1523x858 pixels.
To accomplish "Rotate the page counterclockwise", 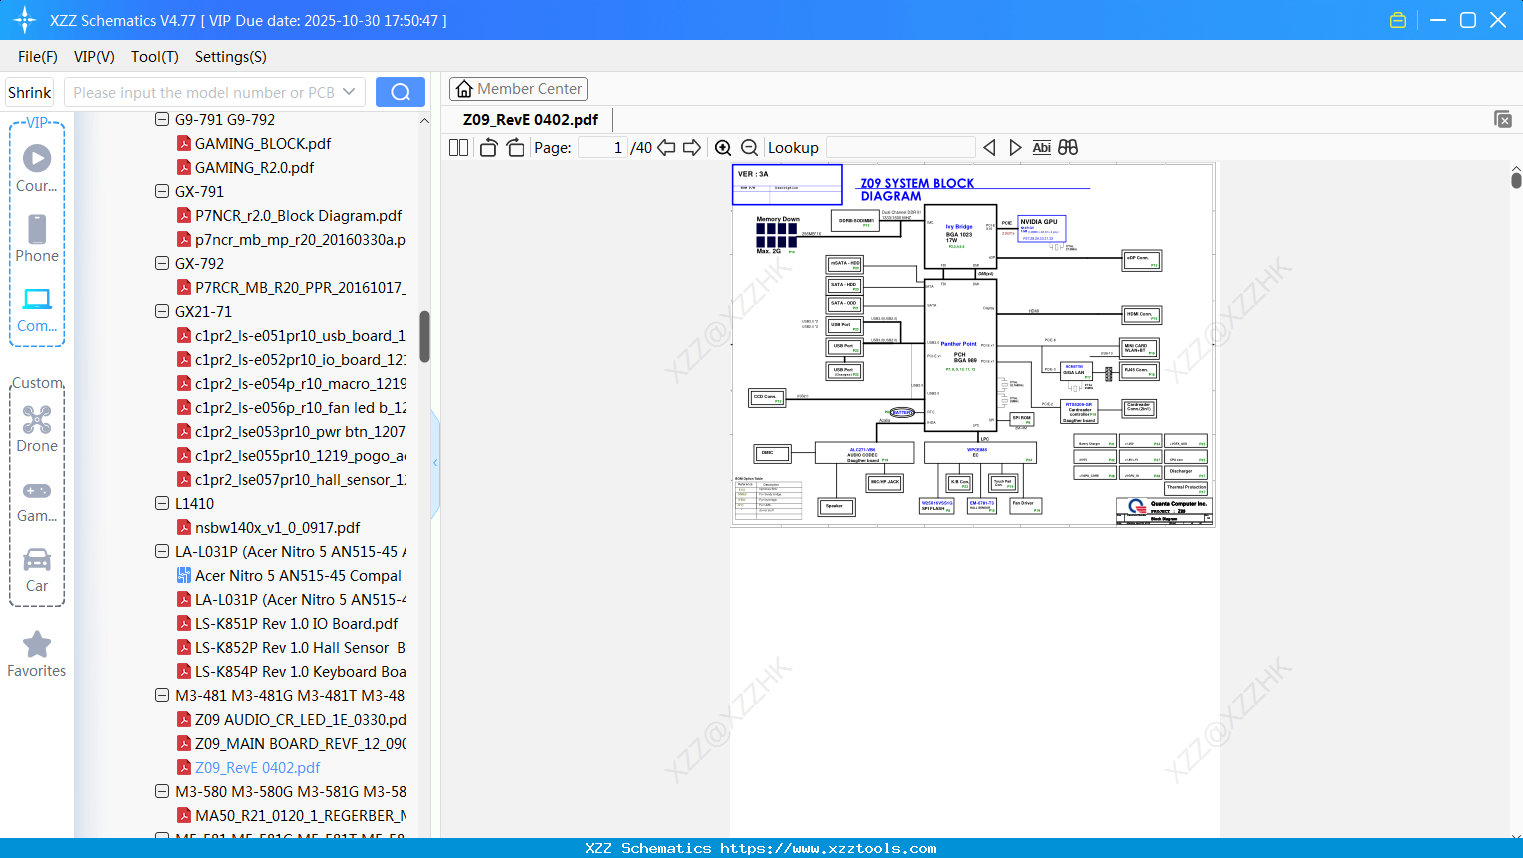I will click(488, 147).
